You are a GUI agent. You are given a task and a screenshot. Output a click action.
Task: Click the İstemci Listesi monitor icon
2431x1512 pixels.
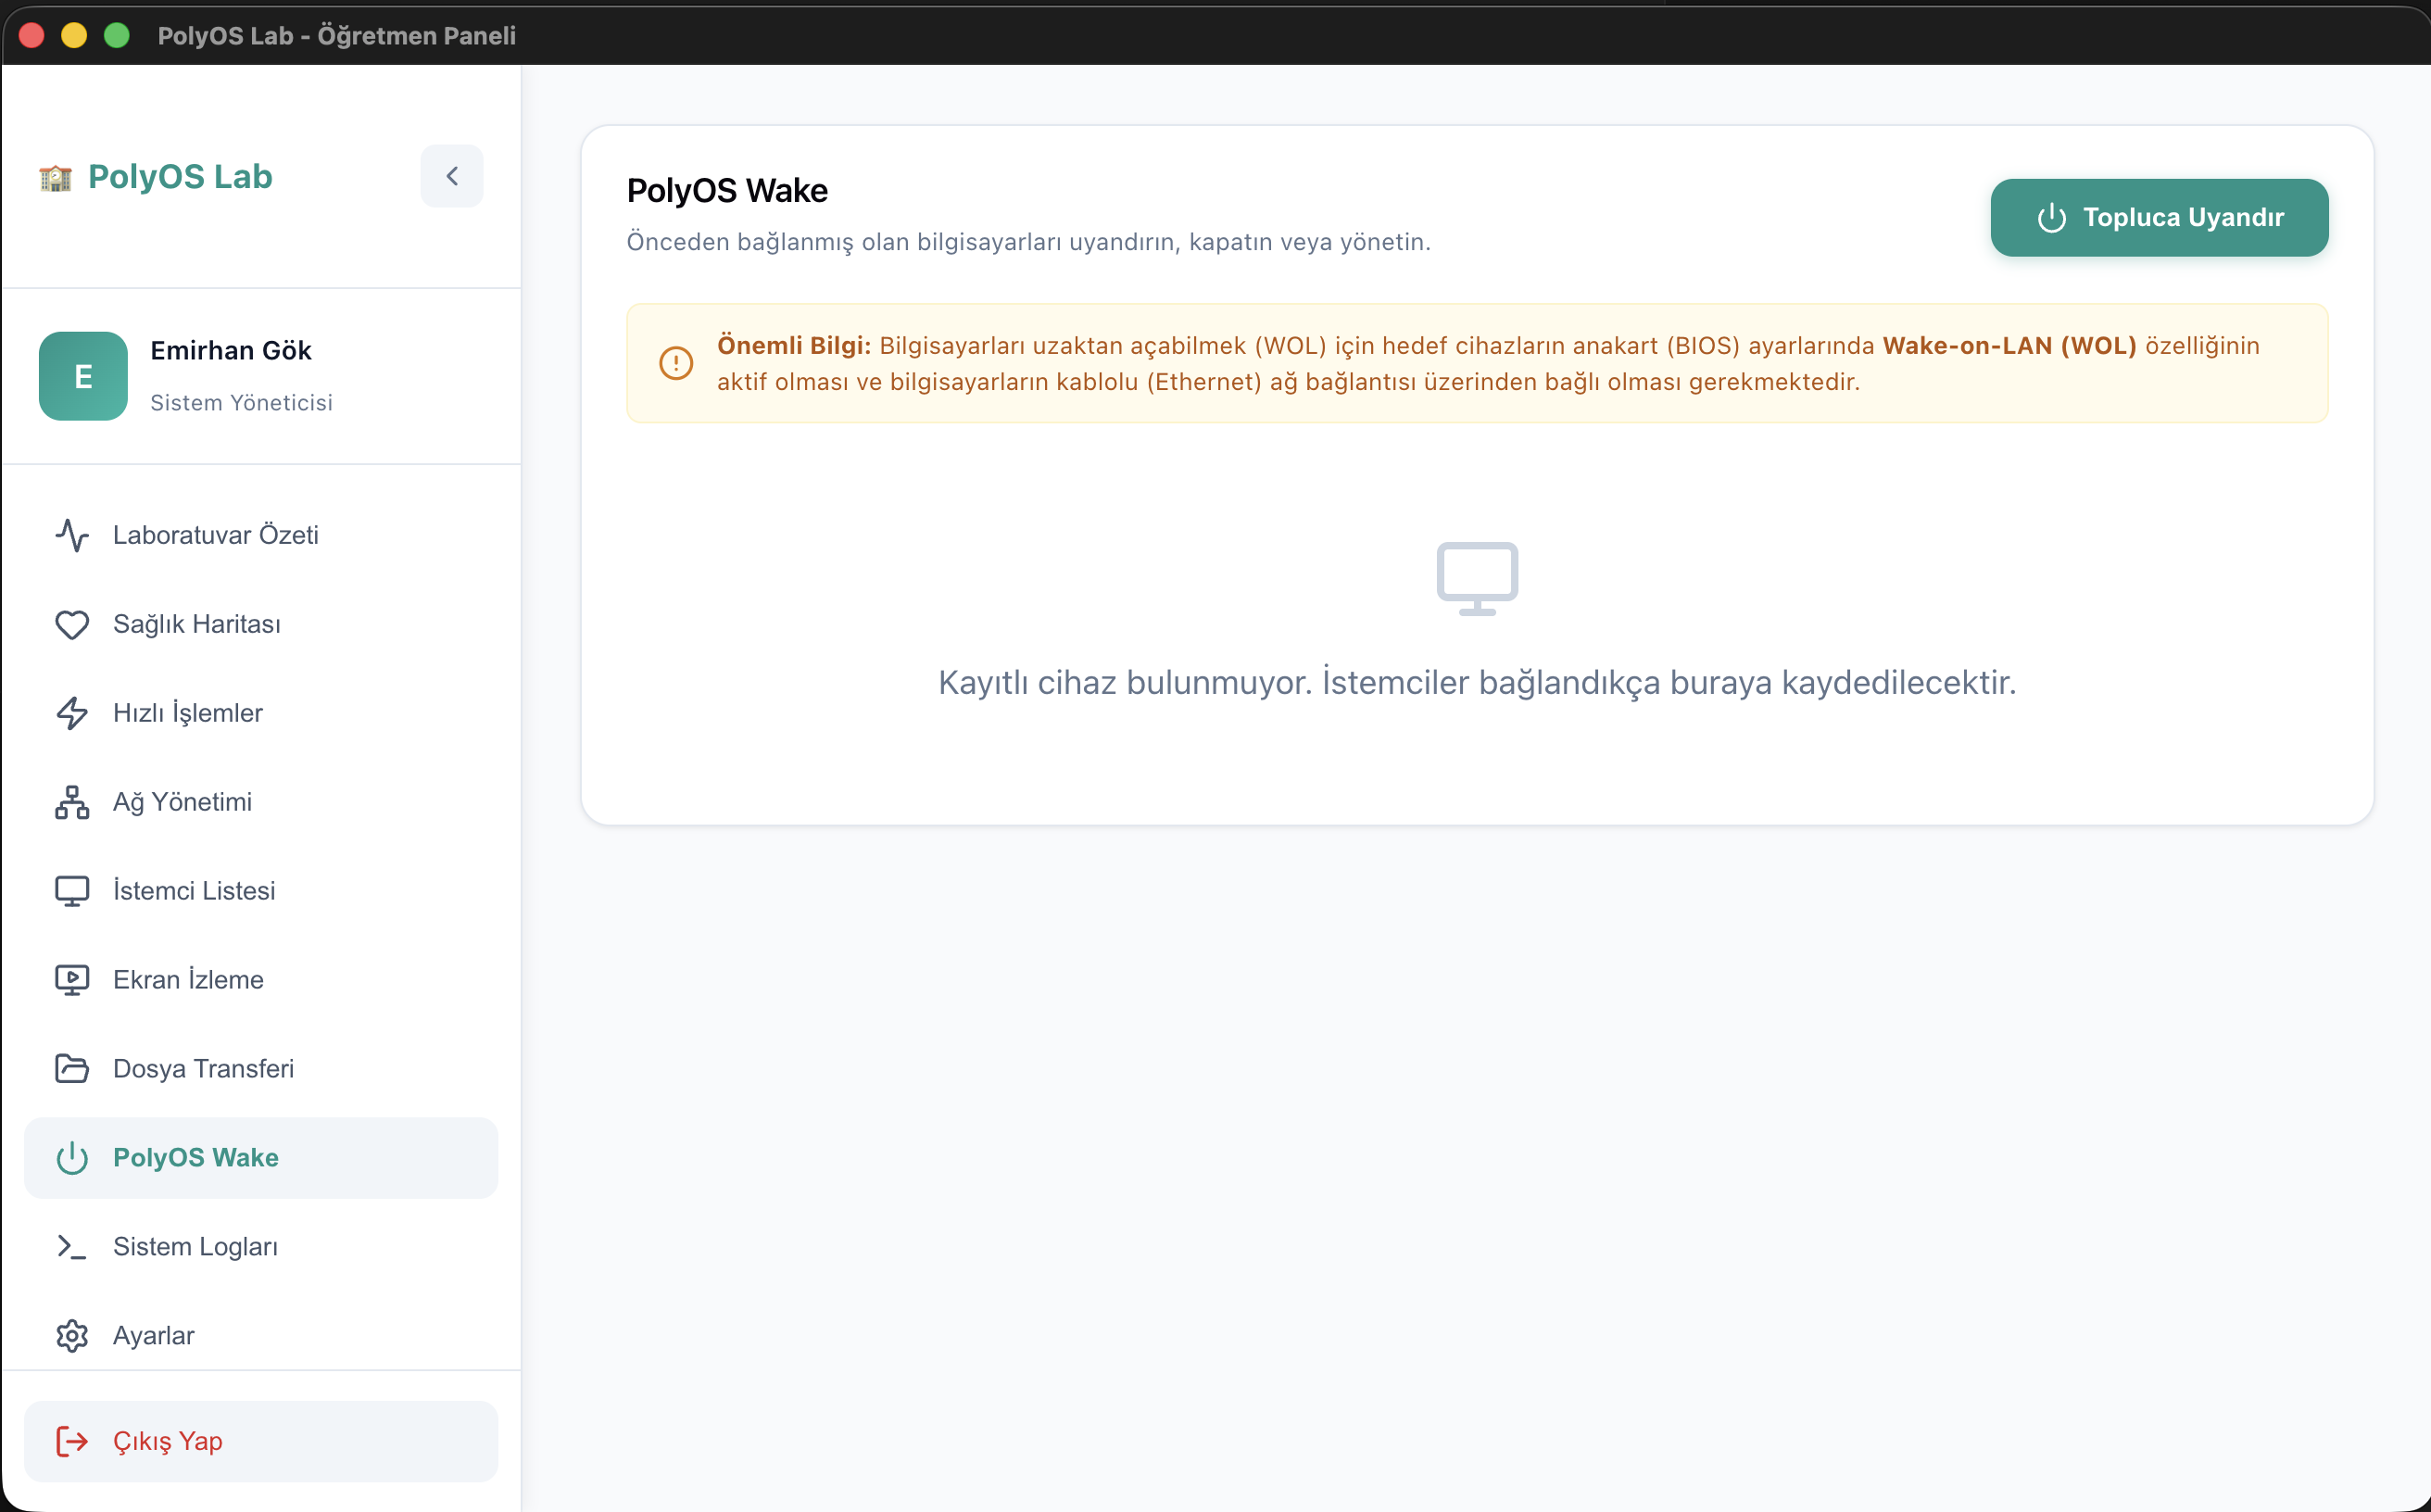[x=72, y=891]
